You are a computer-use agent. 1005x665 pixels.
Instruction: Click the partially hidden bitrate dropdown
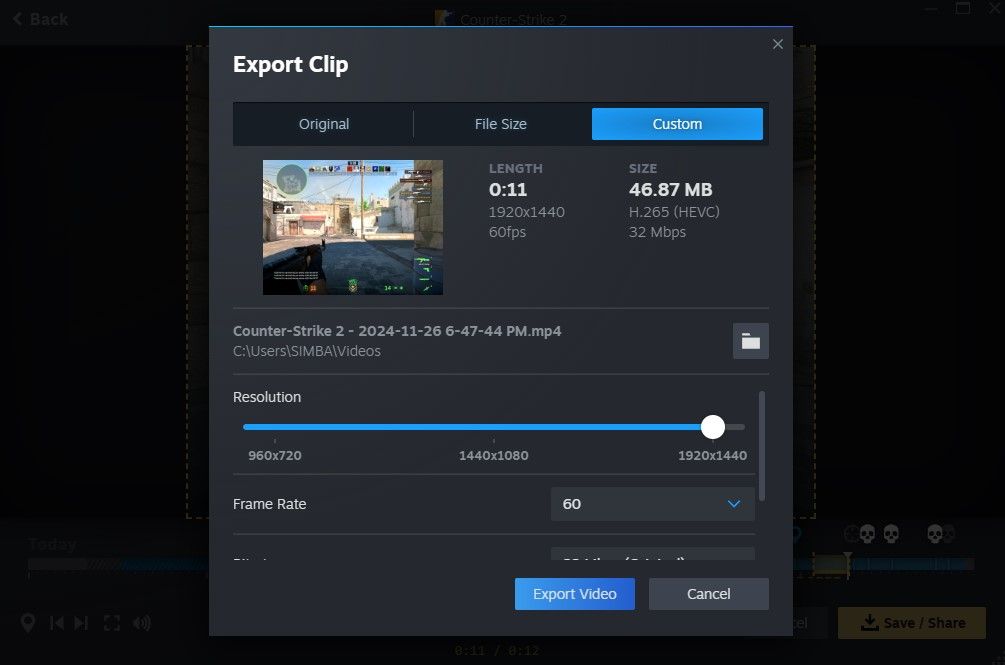click(652, 554)
